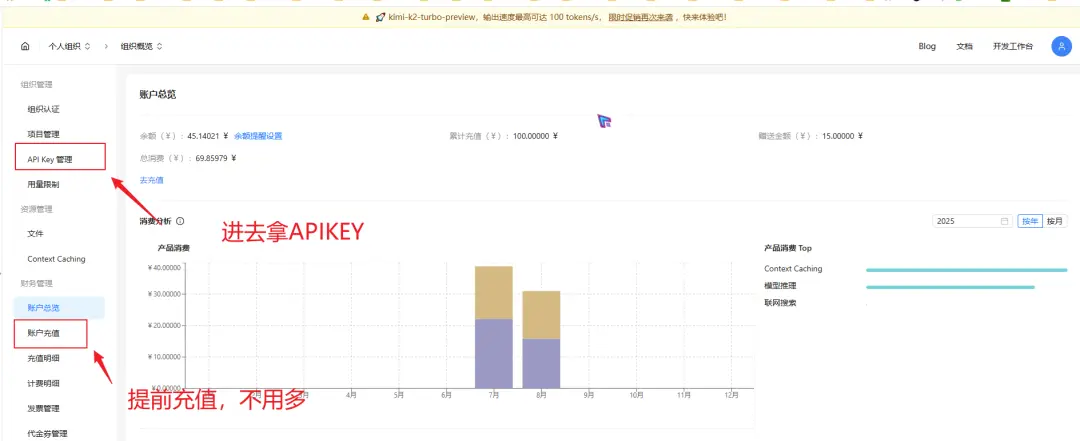Click the July bar in the consumption chart

click(x=494, y=327)
